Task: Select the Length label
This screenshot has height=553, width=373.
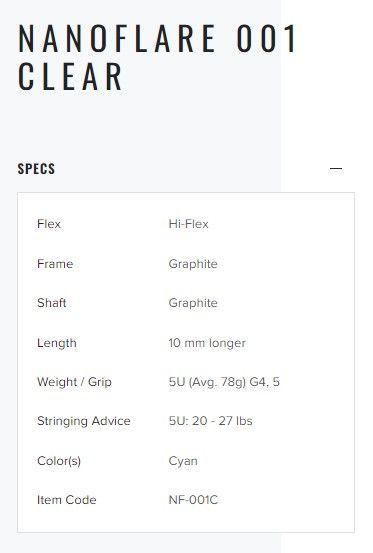Action: click(x=57, y=343)
